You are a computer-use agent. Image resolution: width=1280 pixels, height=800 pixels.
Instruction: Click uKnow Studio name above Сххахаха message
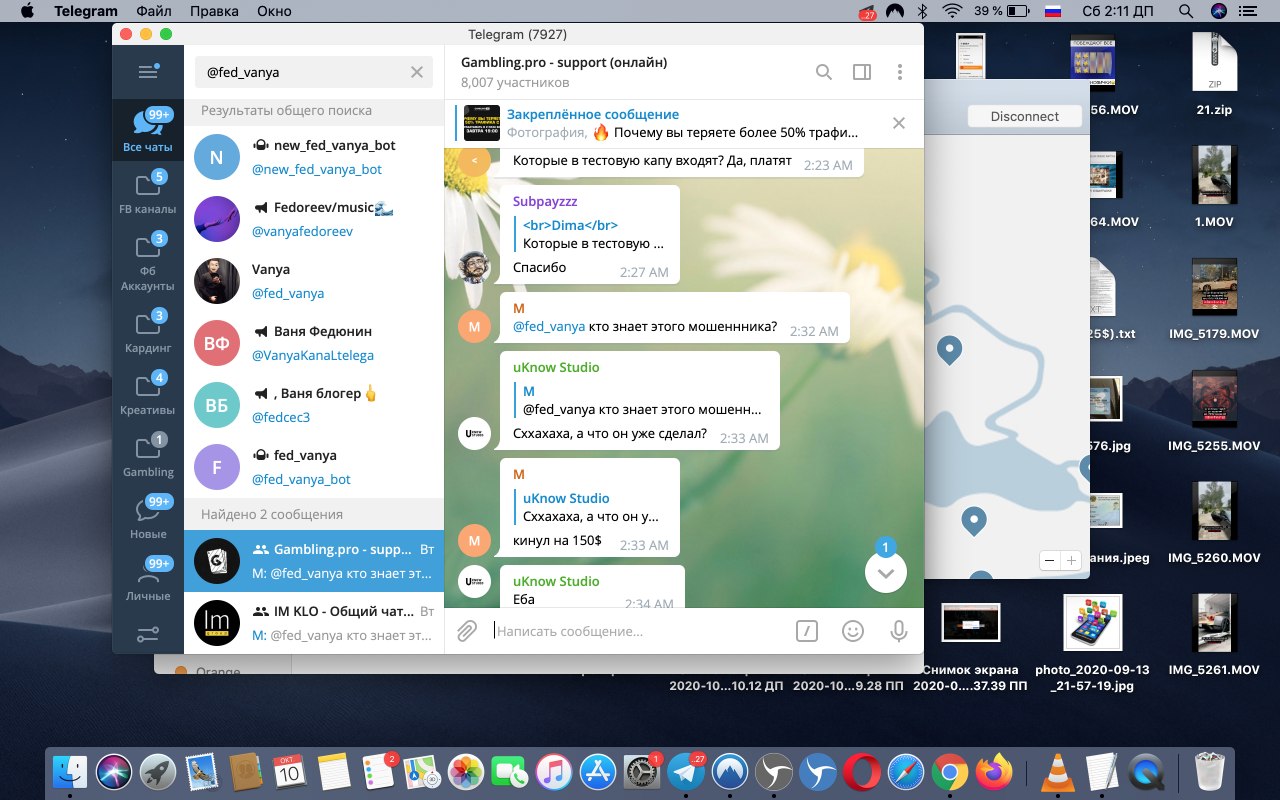click(556, 367)
